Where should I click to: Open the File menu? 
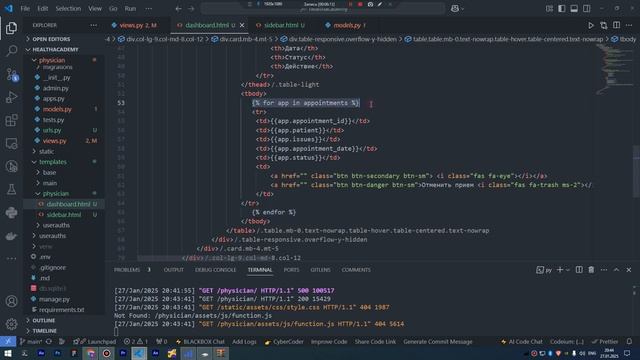tap(25, 8)
